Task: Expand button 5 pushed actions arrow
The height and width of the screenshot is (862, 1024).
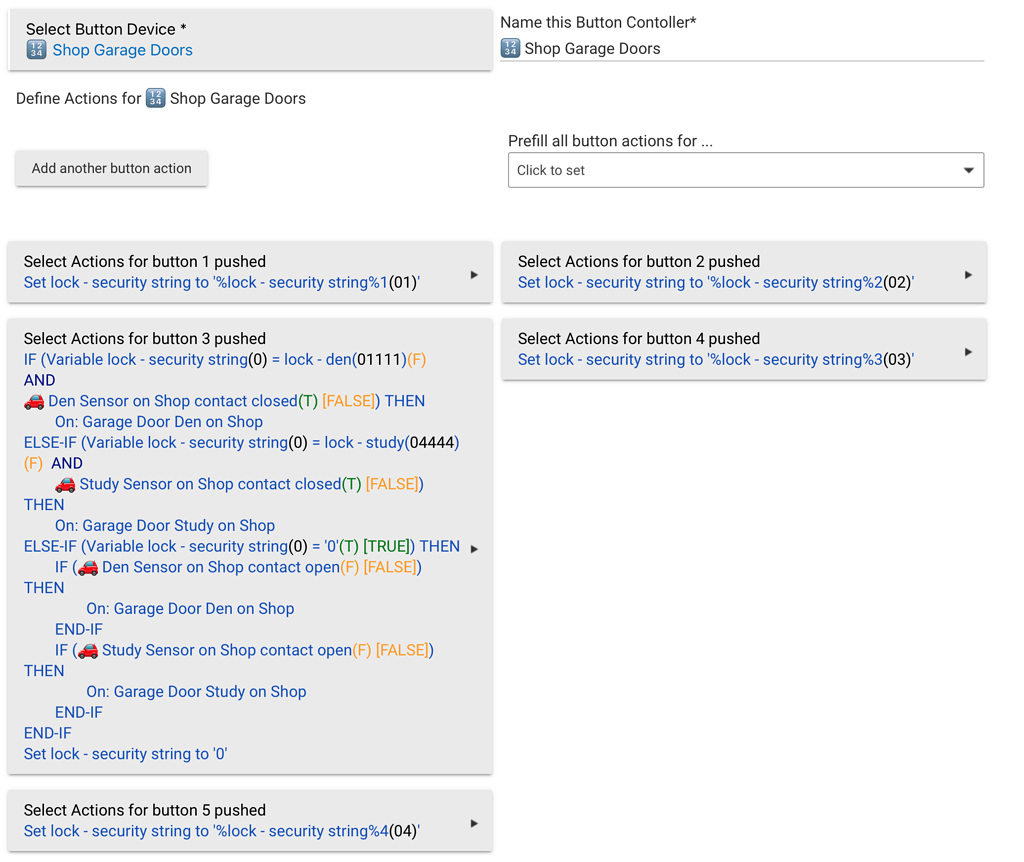Action: (x=474, y=823)
